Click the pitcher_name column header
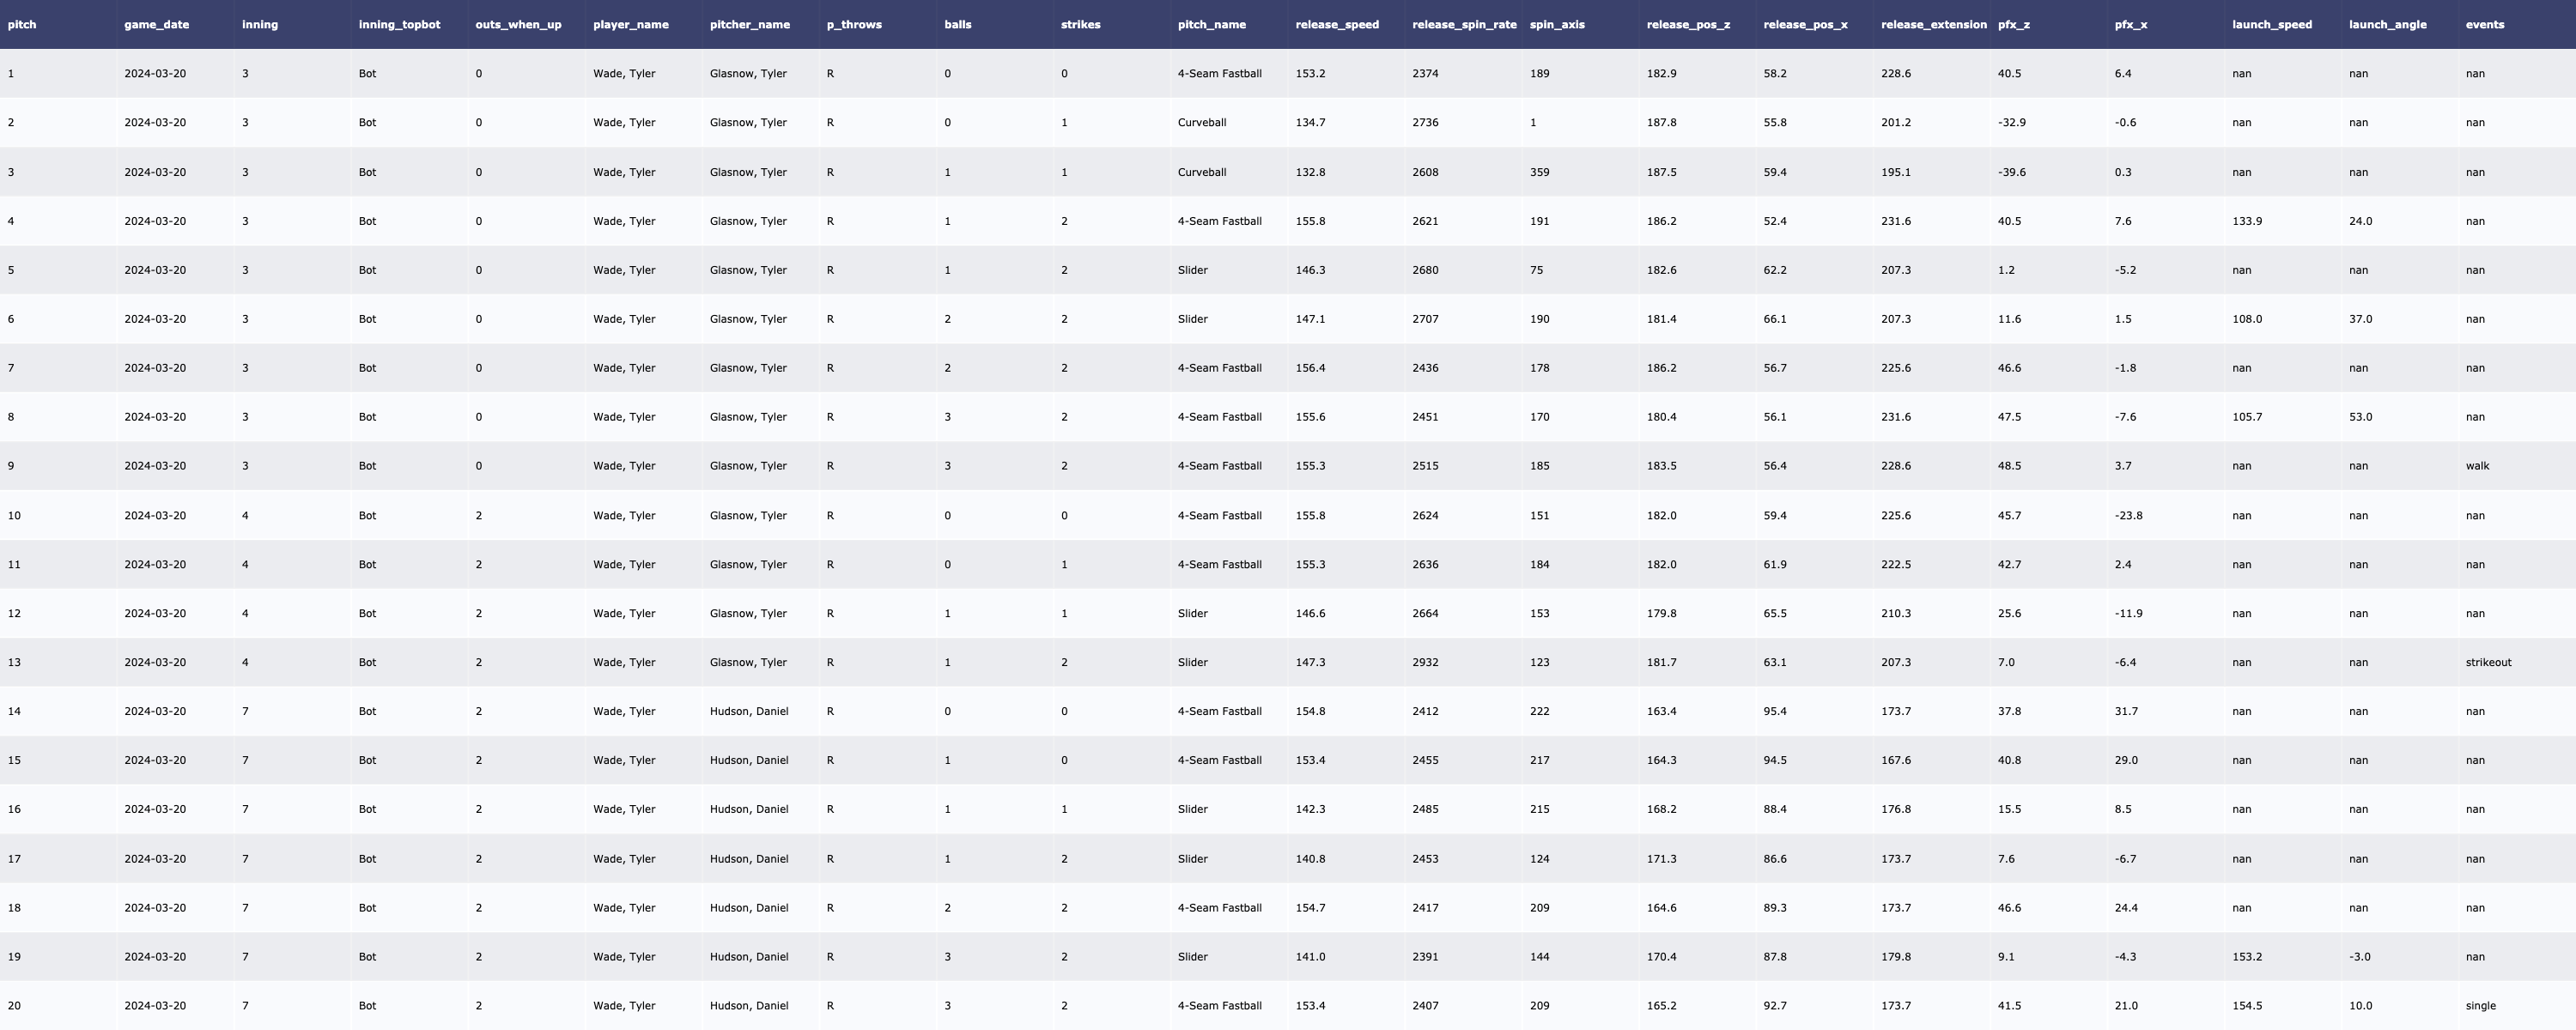 coord(749,24)
